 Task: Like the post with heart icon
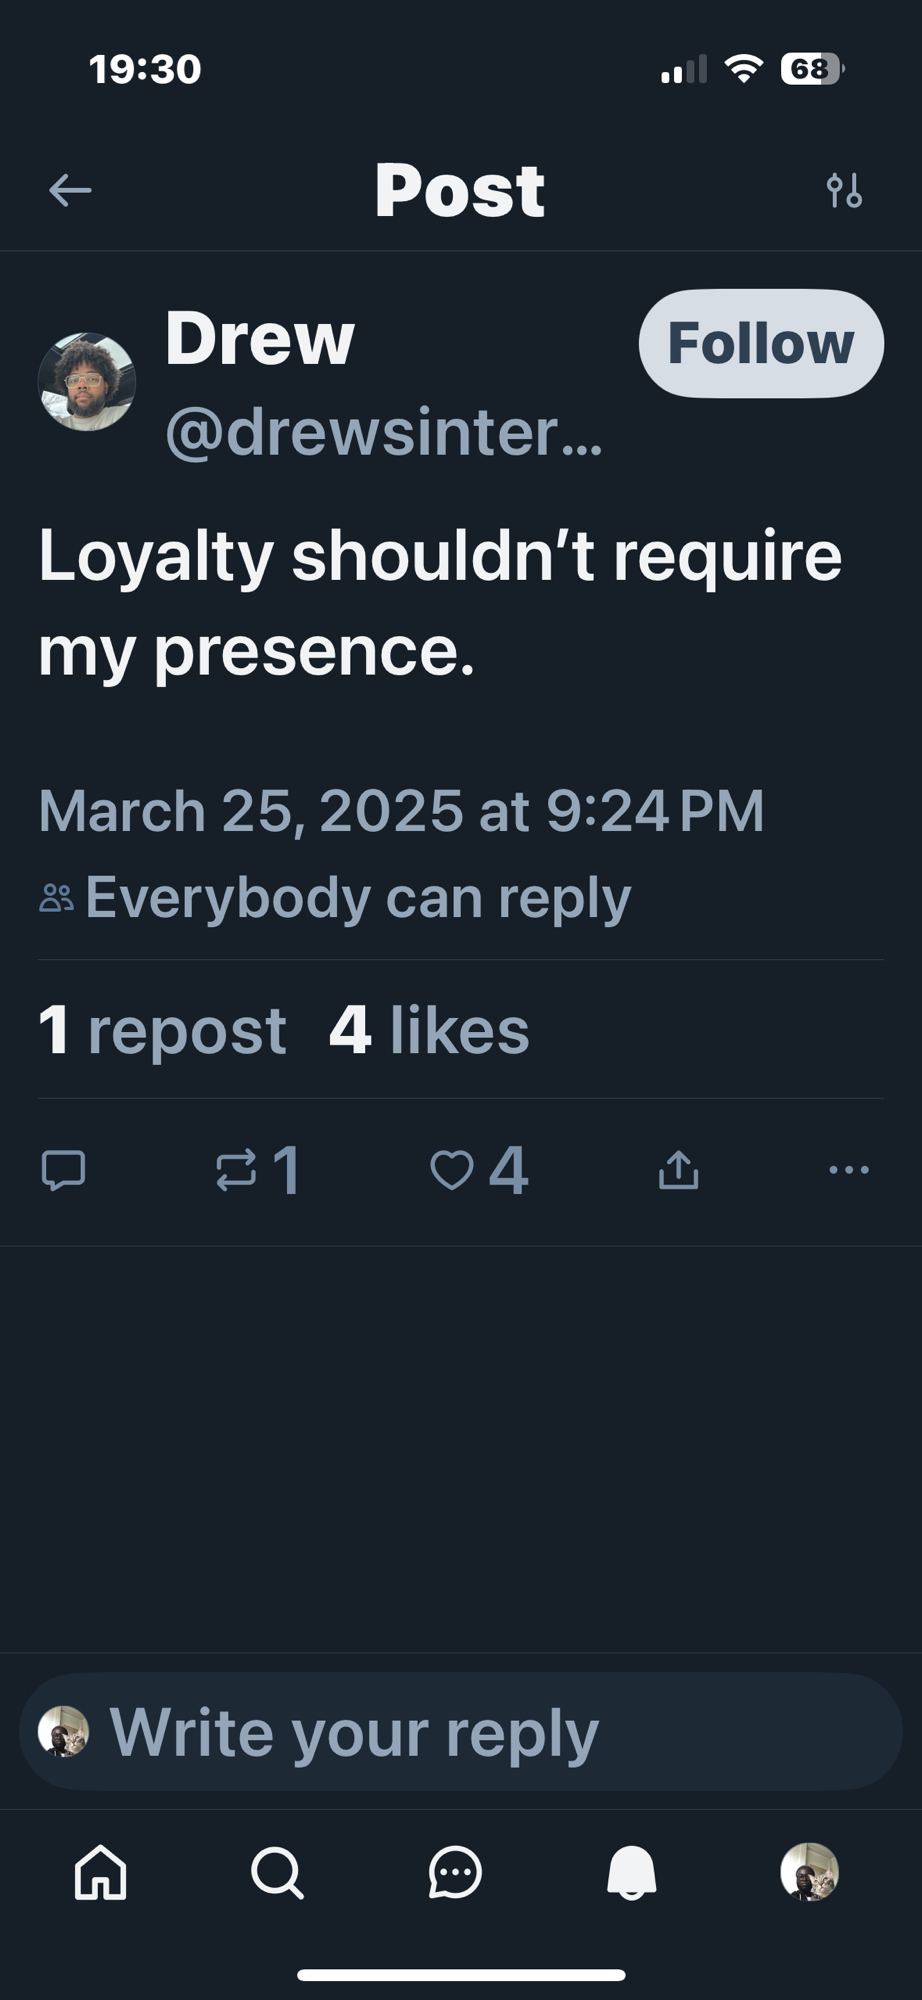coord(452,1169)
